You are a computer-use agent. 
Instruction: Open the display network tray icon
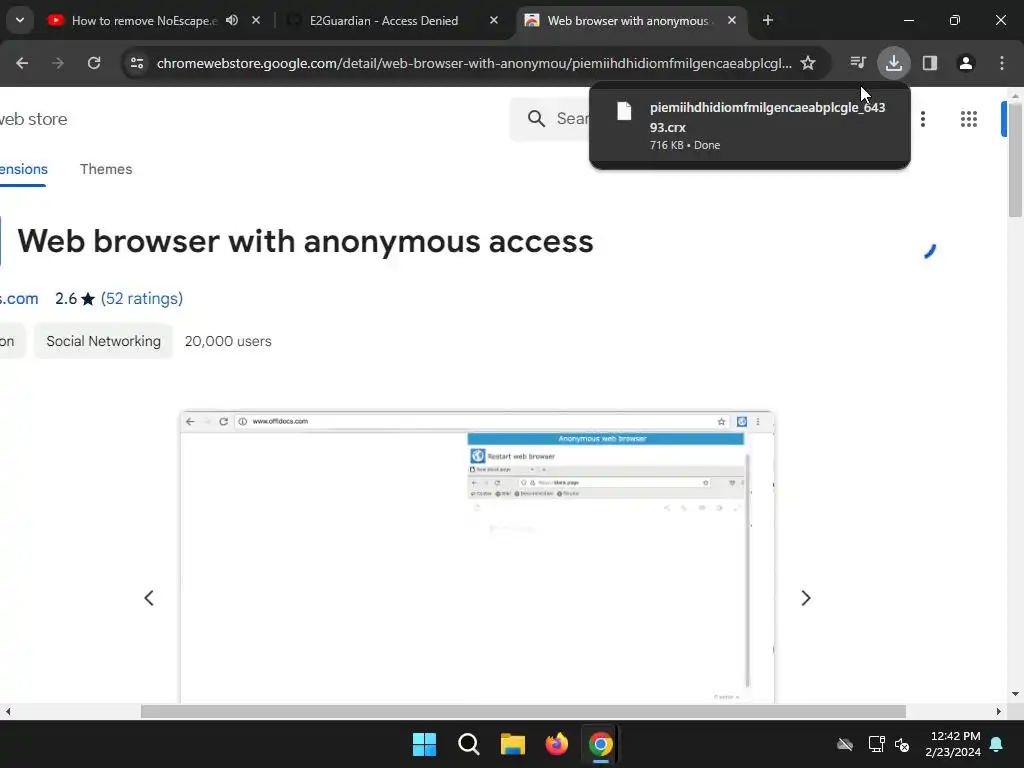pyautogui.click(x=876, y=744)
